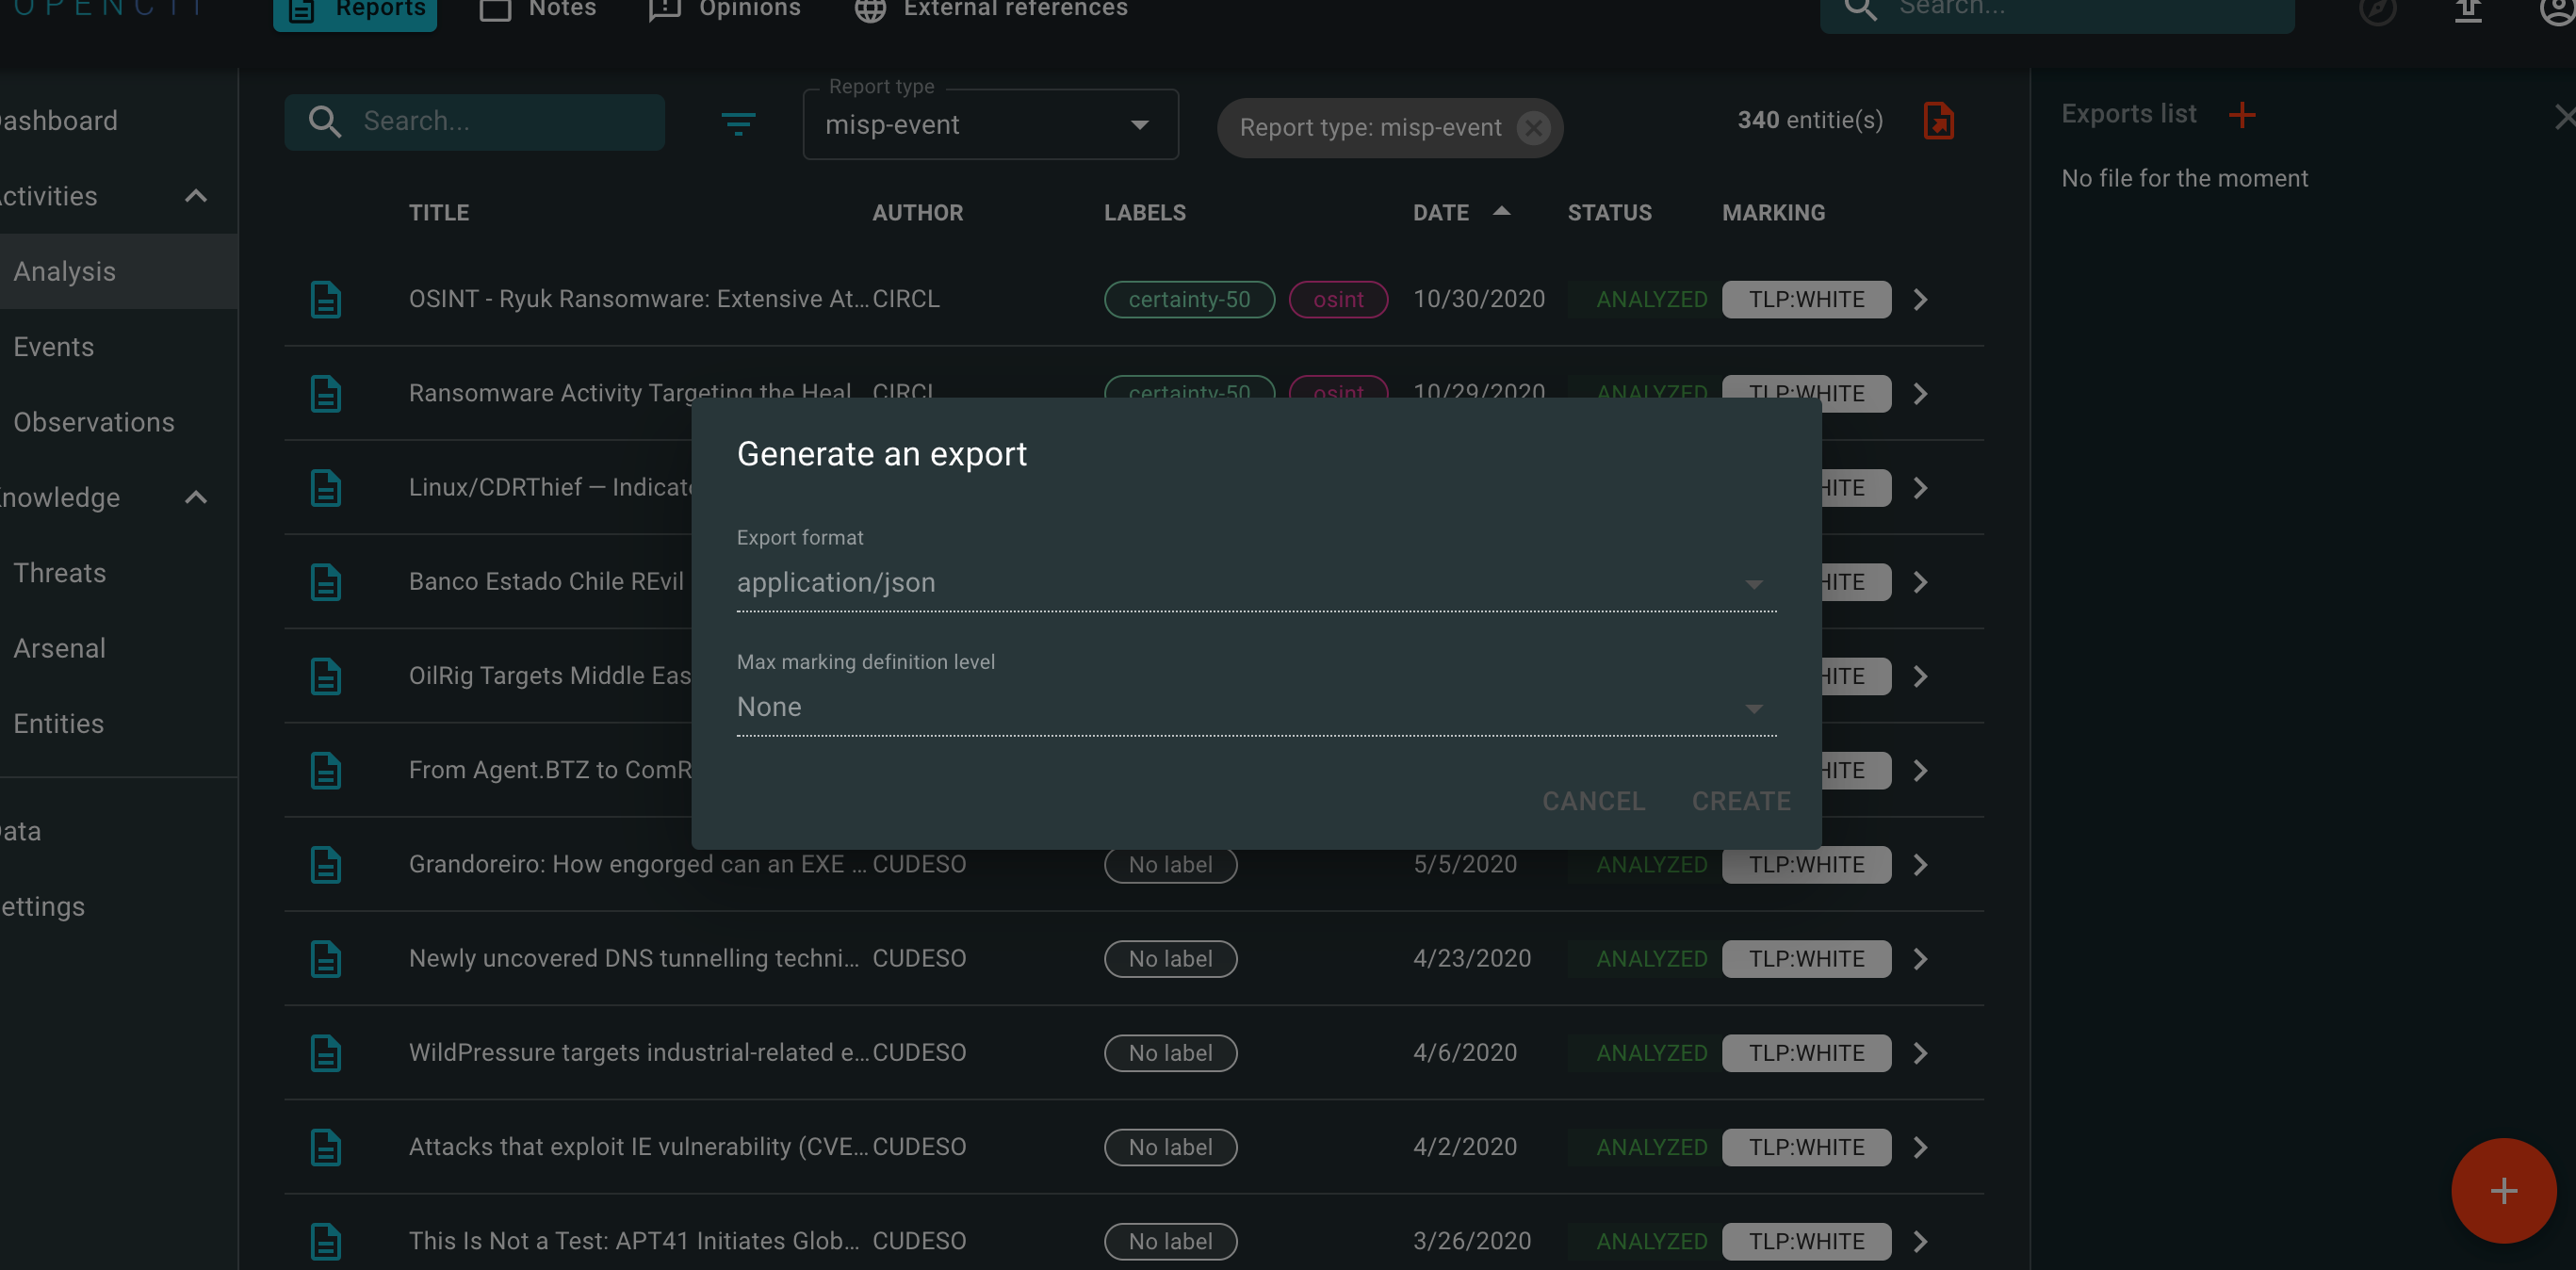The height and width of the screenshot is (1270, 2576).
Task: Open the explore compass icon in the top bar
Action: [2379, 12]
